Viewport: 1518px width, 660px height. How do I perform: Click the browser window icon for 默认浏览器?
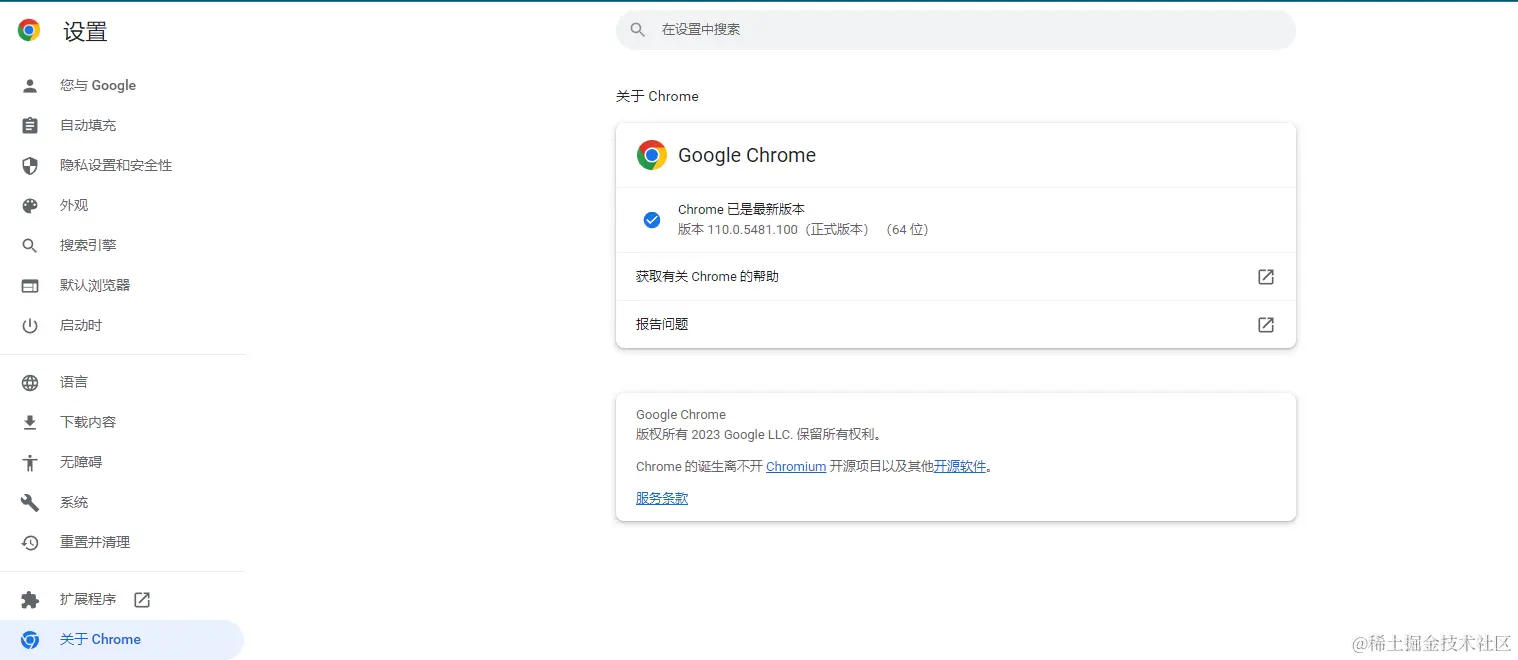click(30, 286)
